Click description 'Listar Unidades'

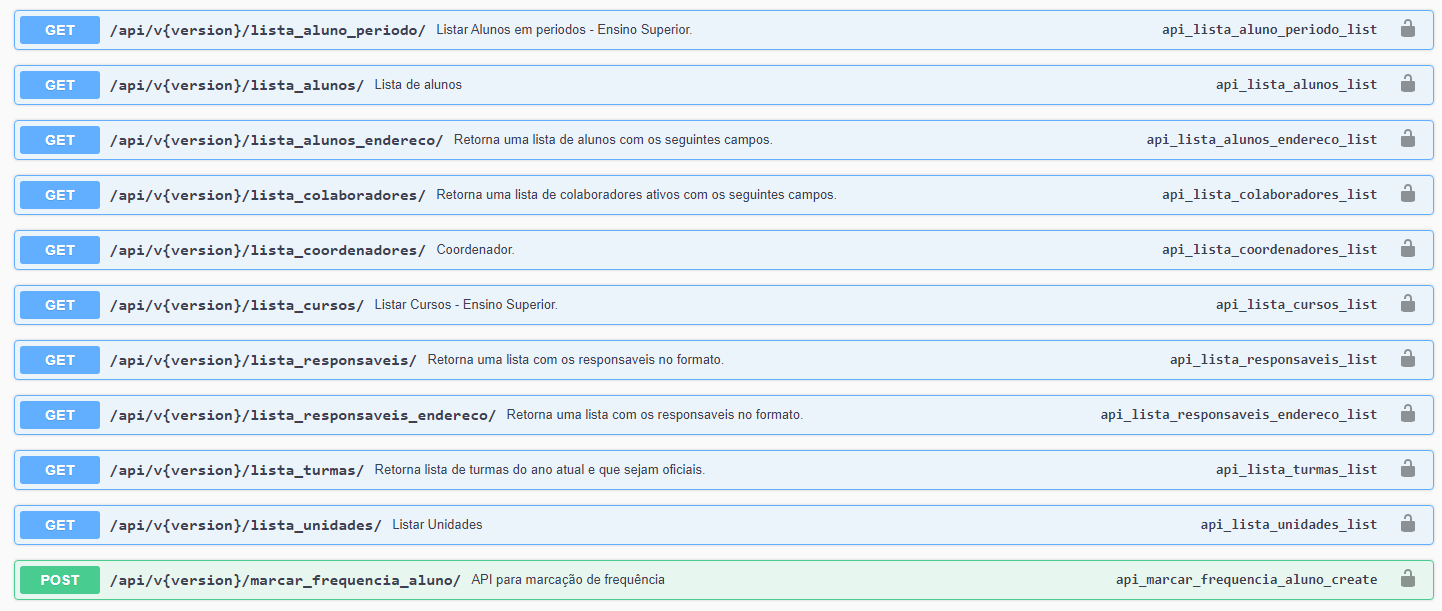click(x=437, y=525)
